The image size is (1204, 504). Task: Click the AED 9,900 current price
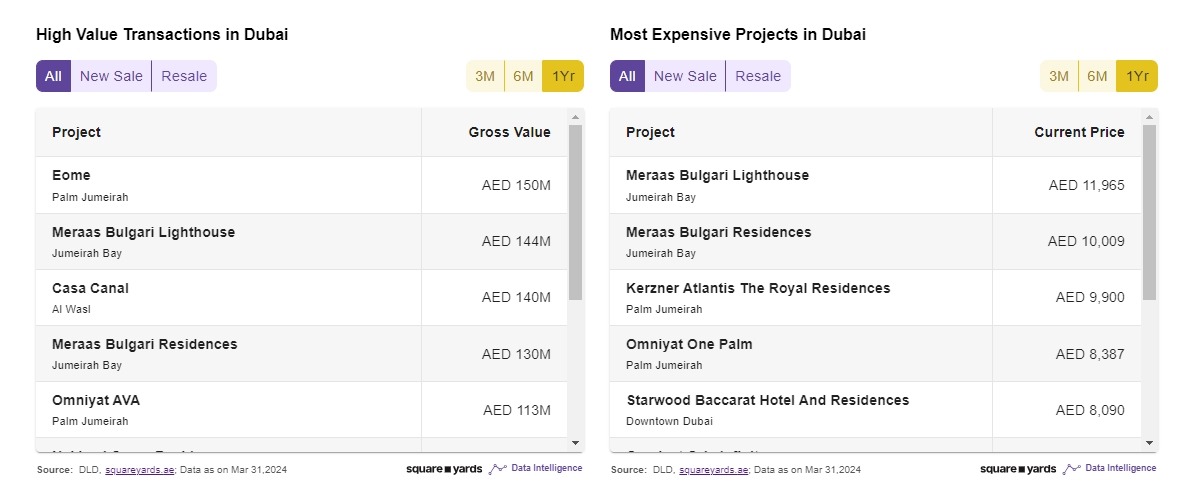(1090, 297)
